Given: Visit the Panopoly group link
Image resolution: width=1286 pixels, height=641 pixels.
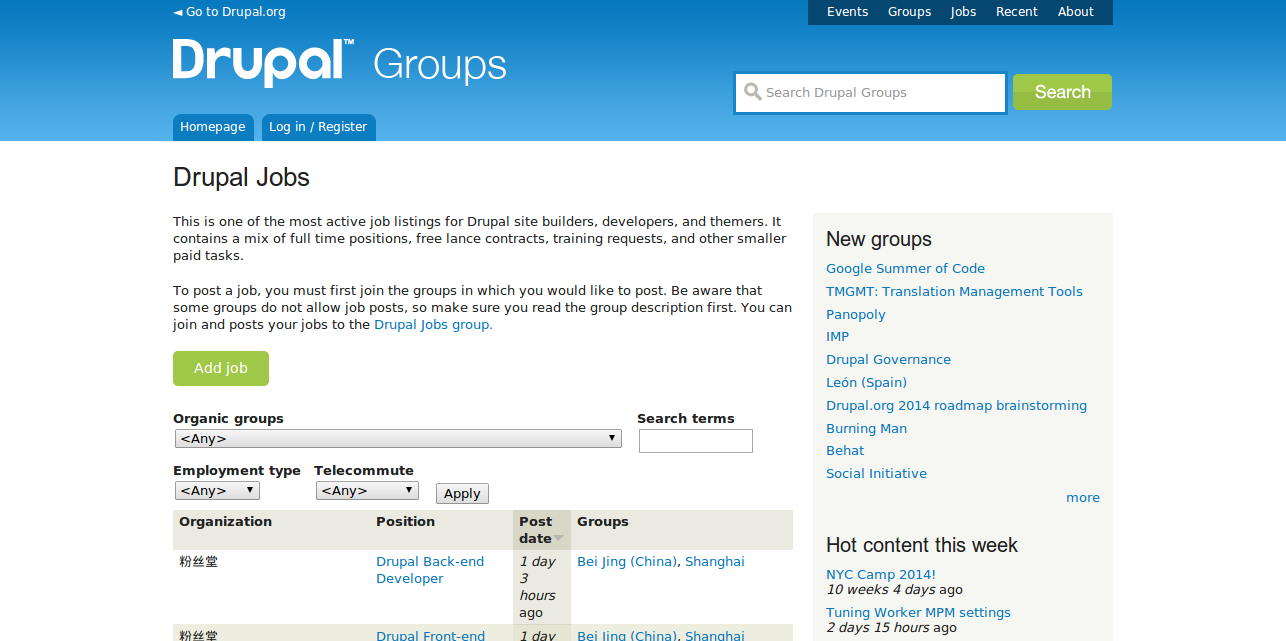Looking at the screenshot, I should click(856, 315).
